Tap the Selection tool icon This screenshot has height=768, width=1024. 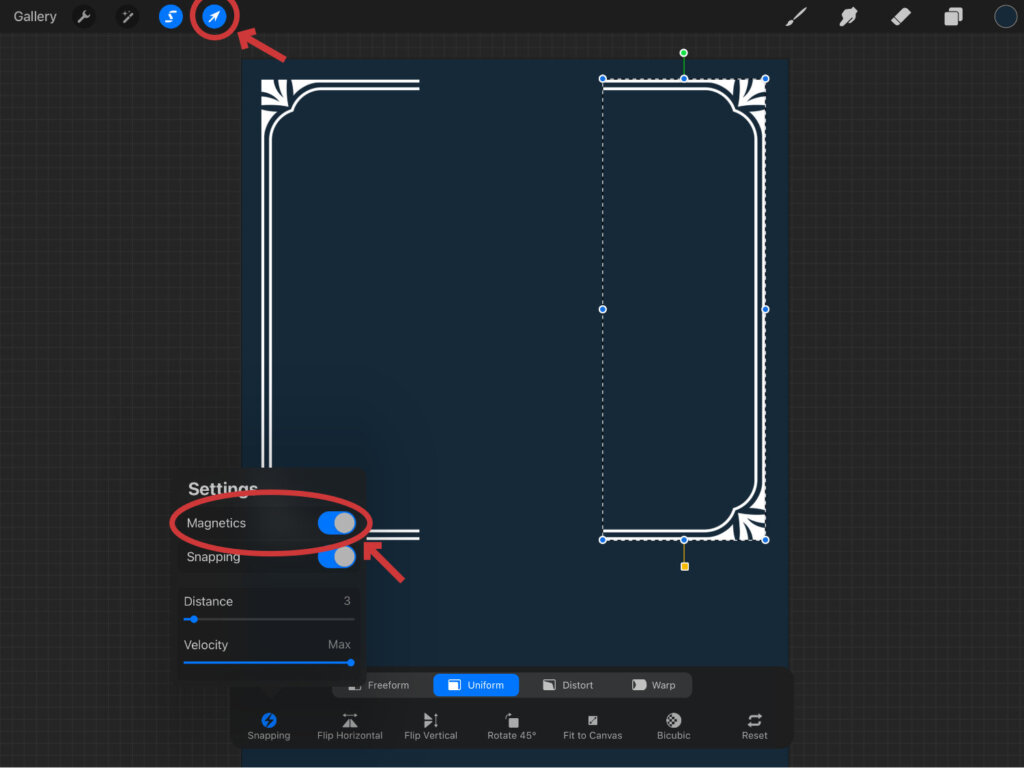point(171,17)
